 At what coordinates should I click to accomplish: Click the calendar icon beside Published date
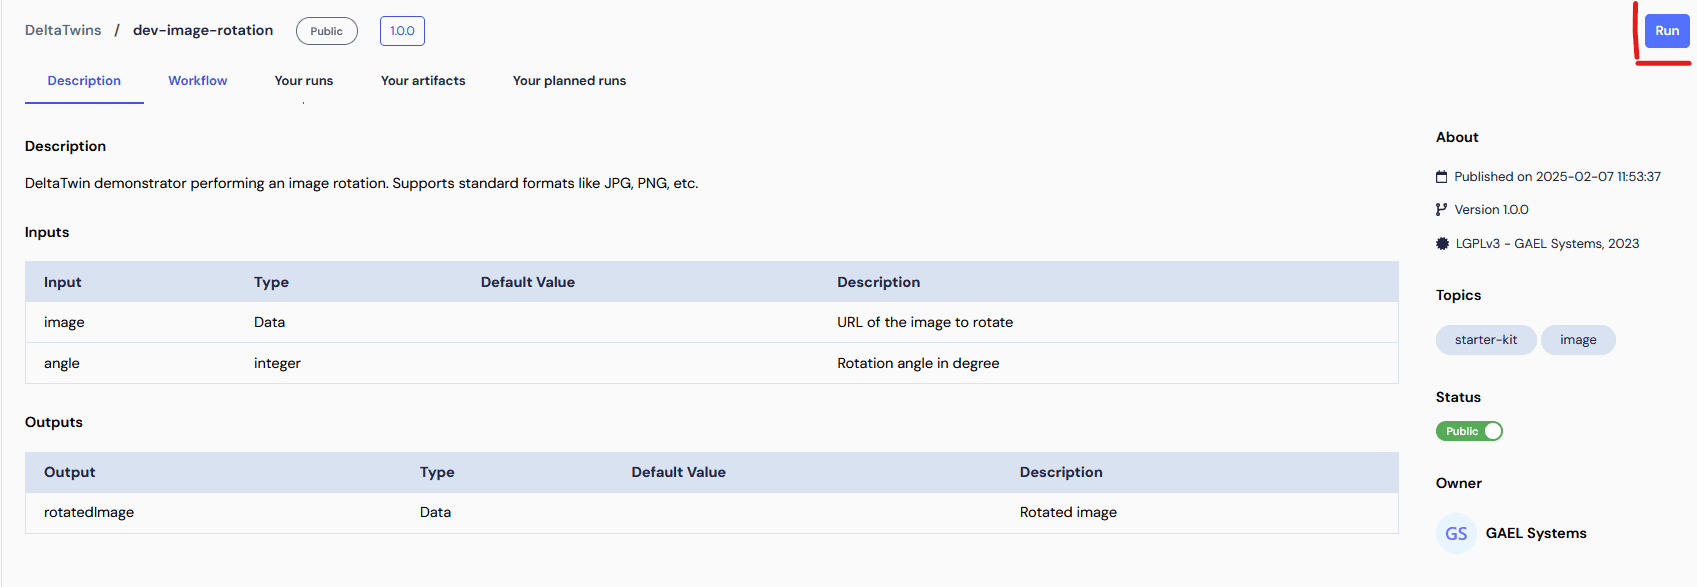coord(1441,177)
